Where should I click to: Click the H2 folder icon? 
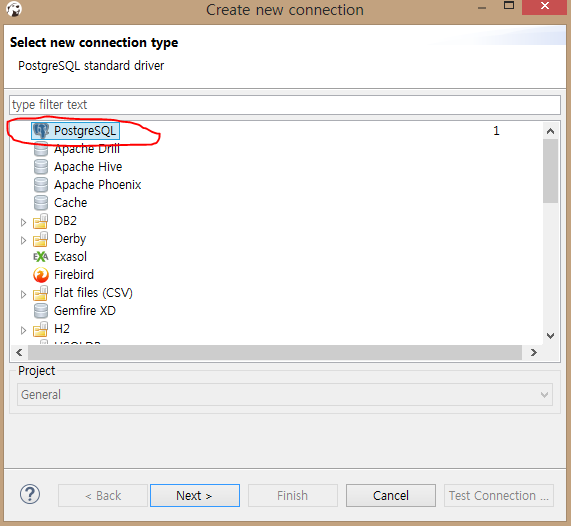pos(41,329)
